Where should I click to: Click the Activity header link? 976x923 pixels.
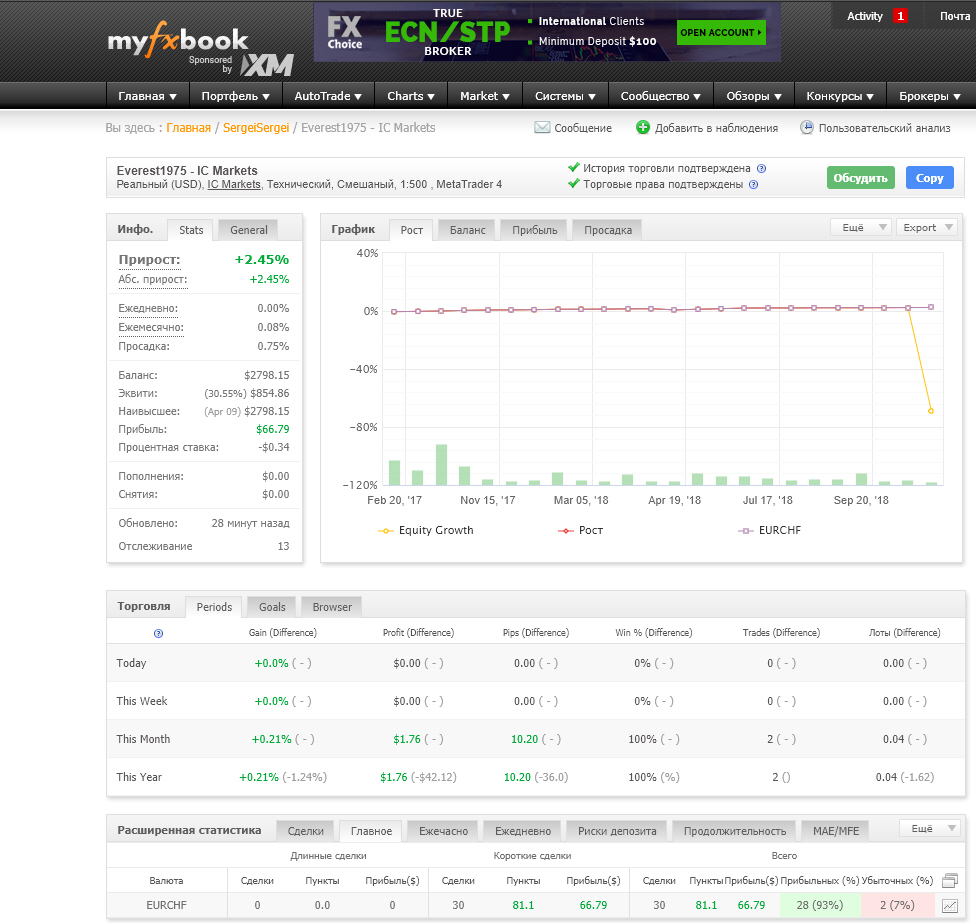[x=865, y=16]
